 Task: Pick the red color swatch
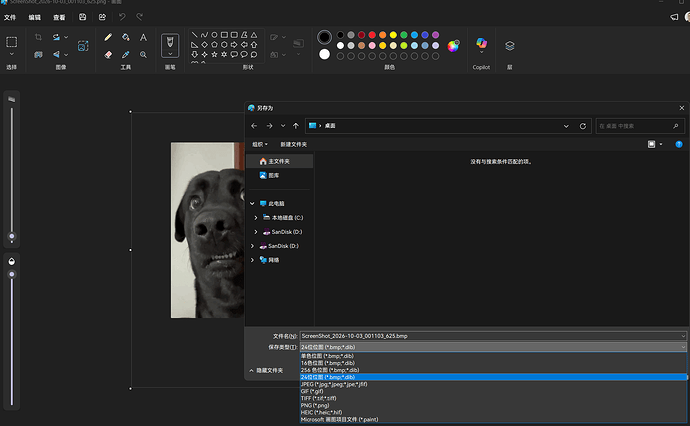(372, 35)
